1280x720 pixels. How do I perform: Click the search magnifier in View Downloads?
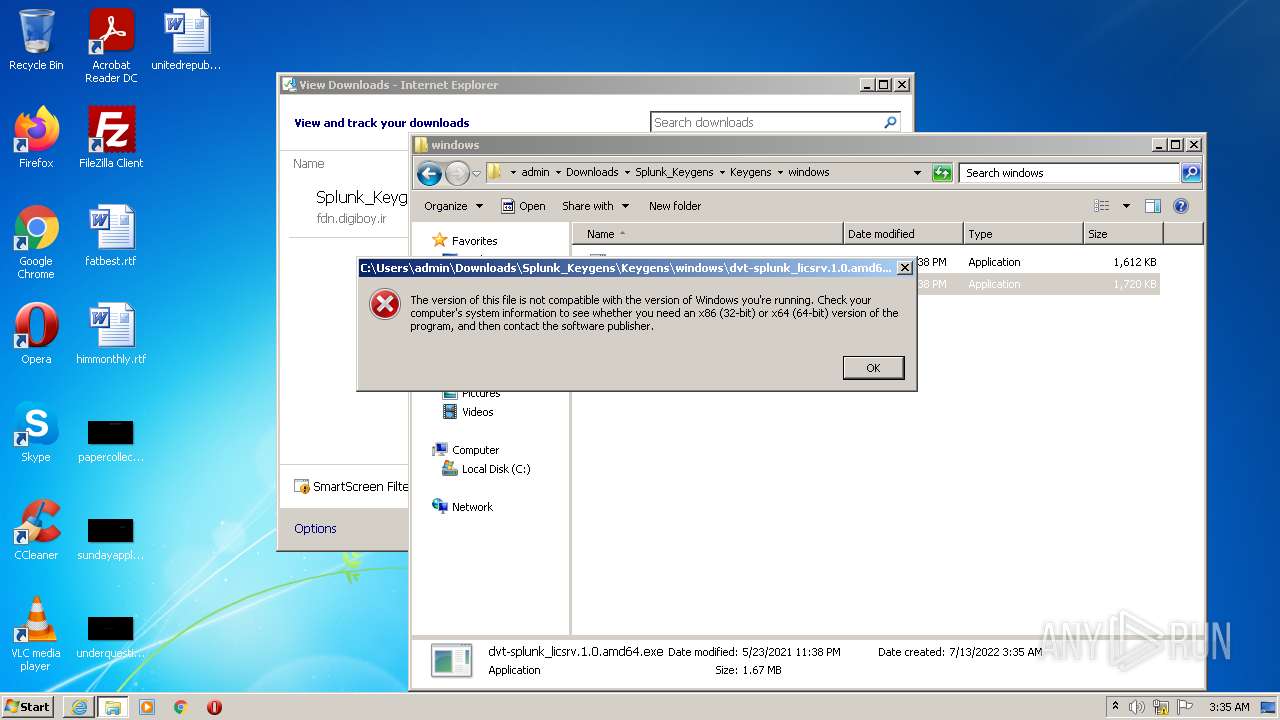[x=890, y=122]
